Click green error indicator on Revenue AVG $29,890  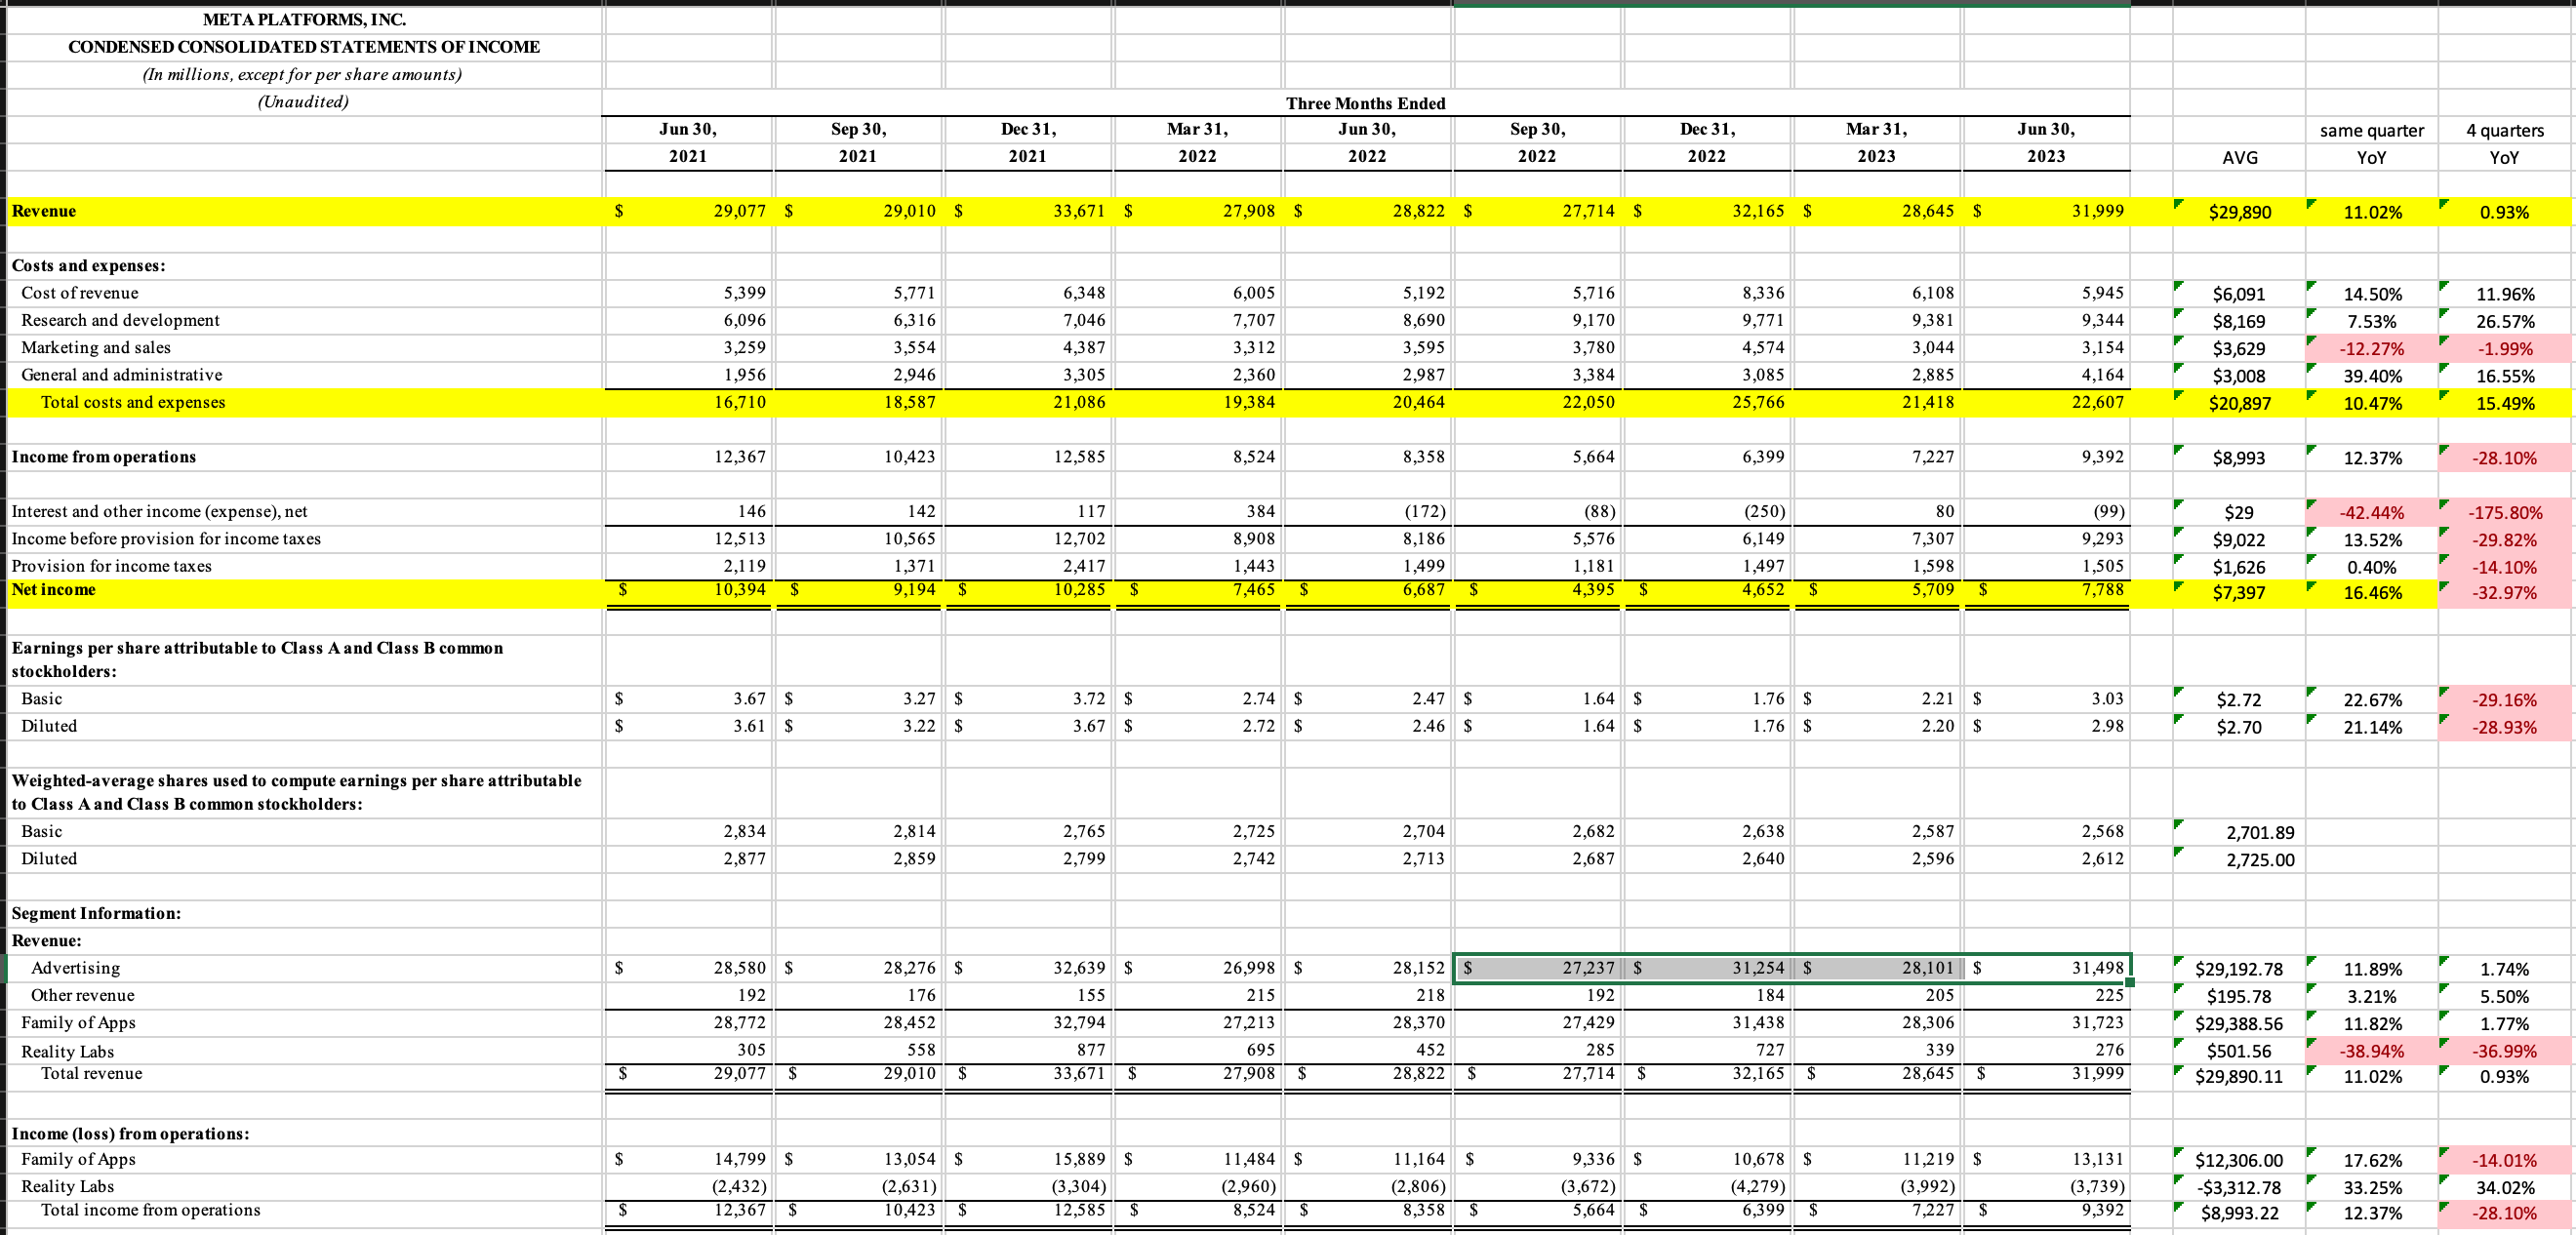[x=2179, y=203]
